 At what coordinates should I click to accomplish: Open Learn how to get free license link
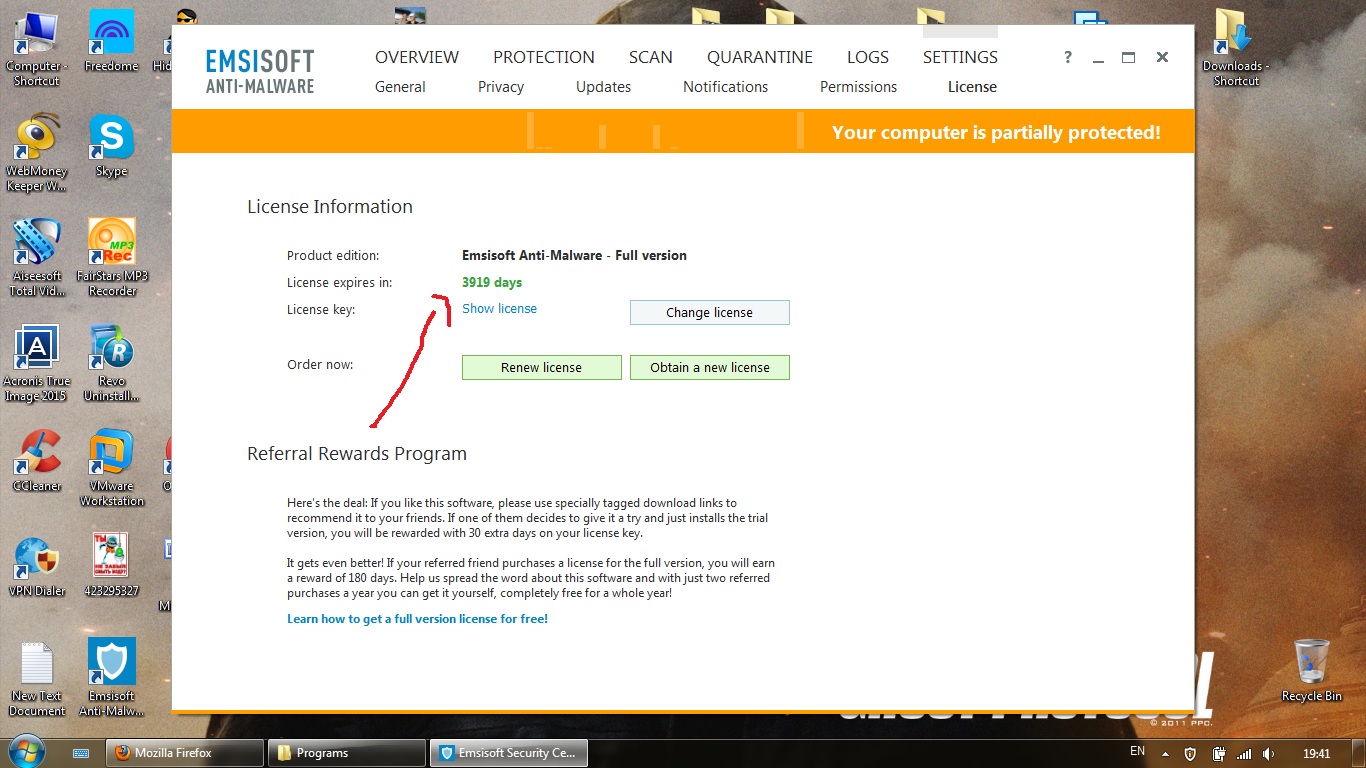(x=417, y=619)
